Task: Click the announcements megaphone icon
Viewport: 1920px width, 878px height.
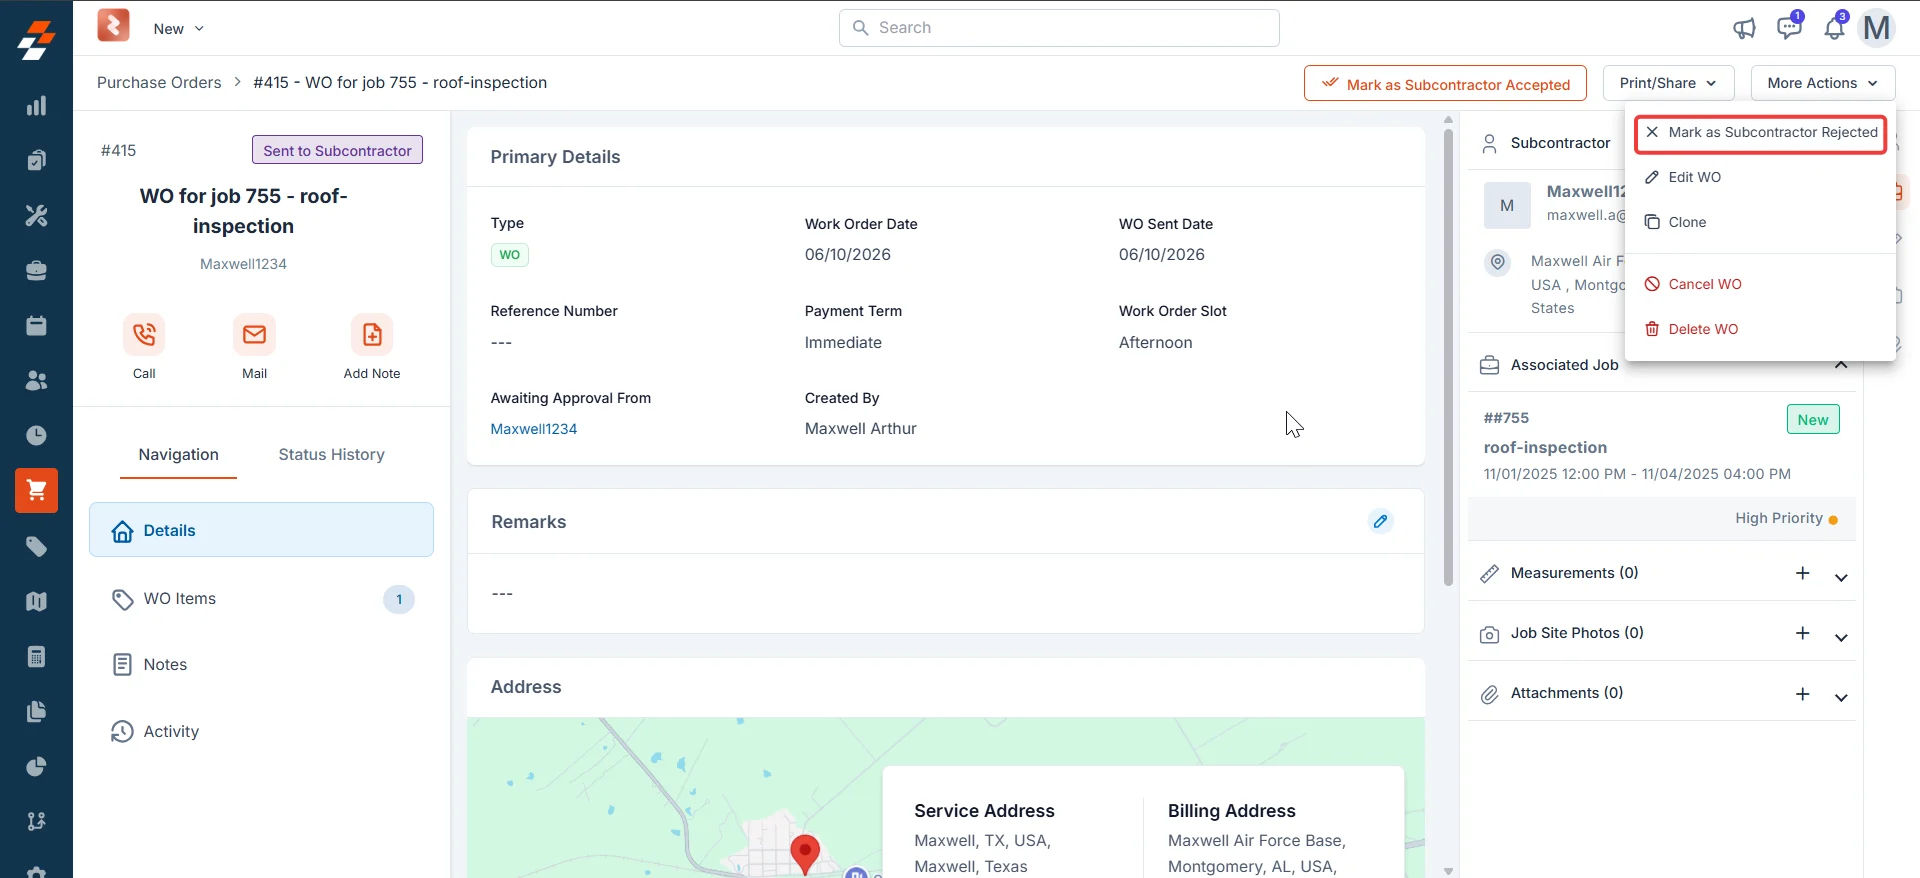Action: [x=1744, y=28]
